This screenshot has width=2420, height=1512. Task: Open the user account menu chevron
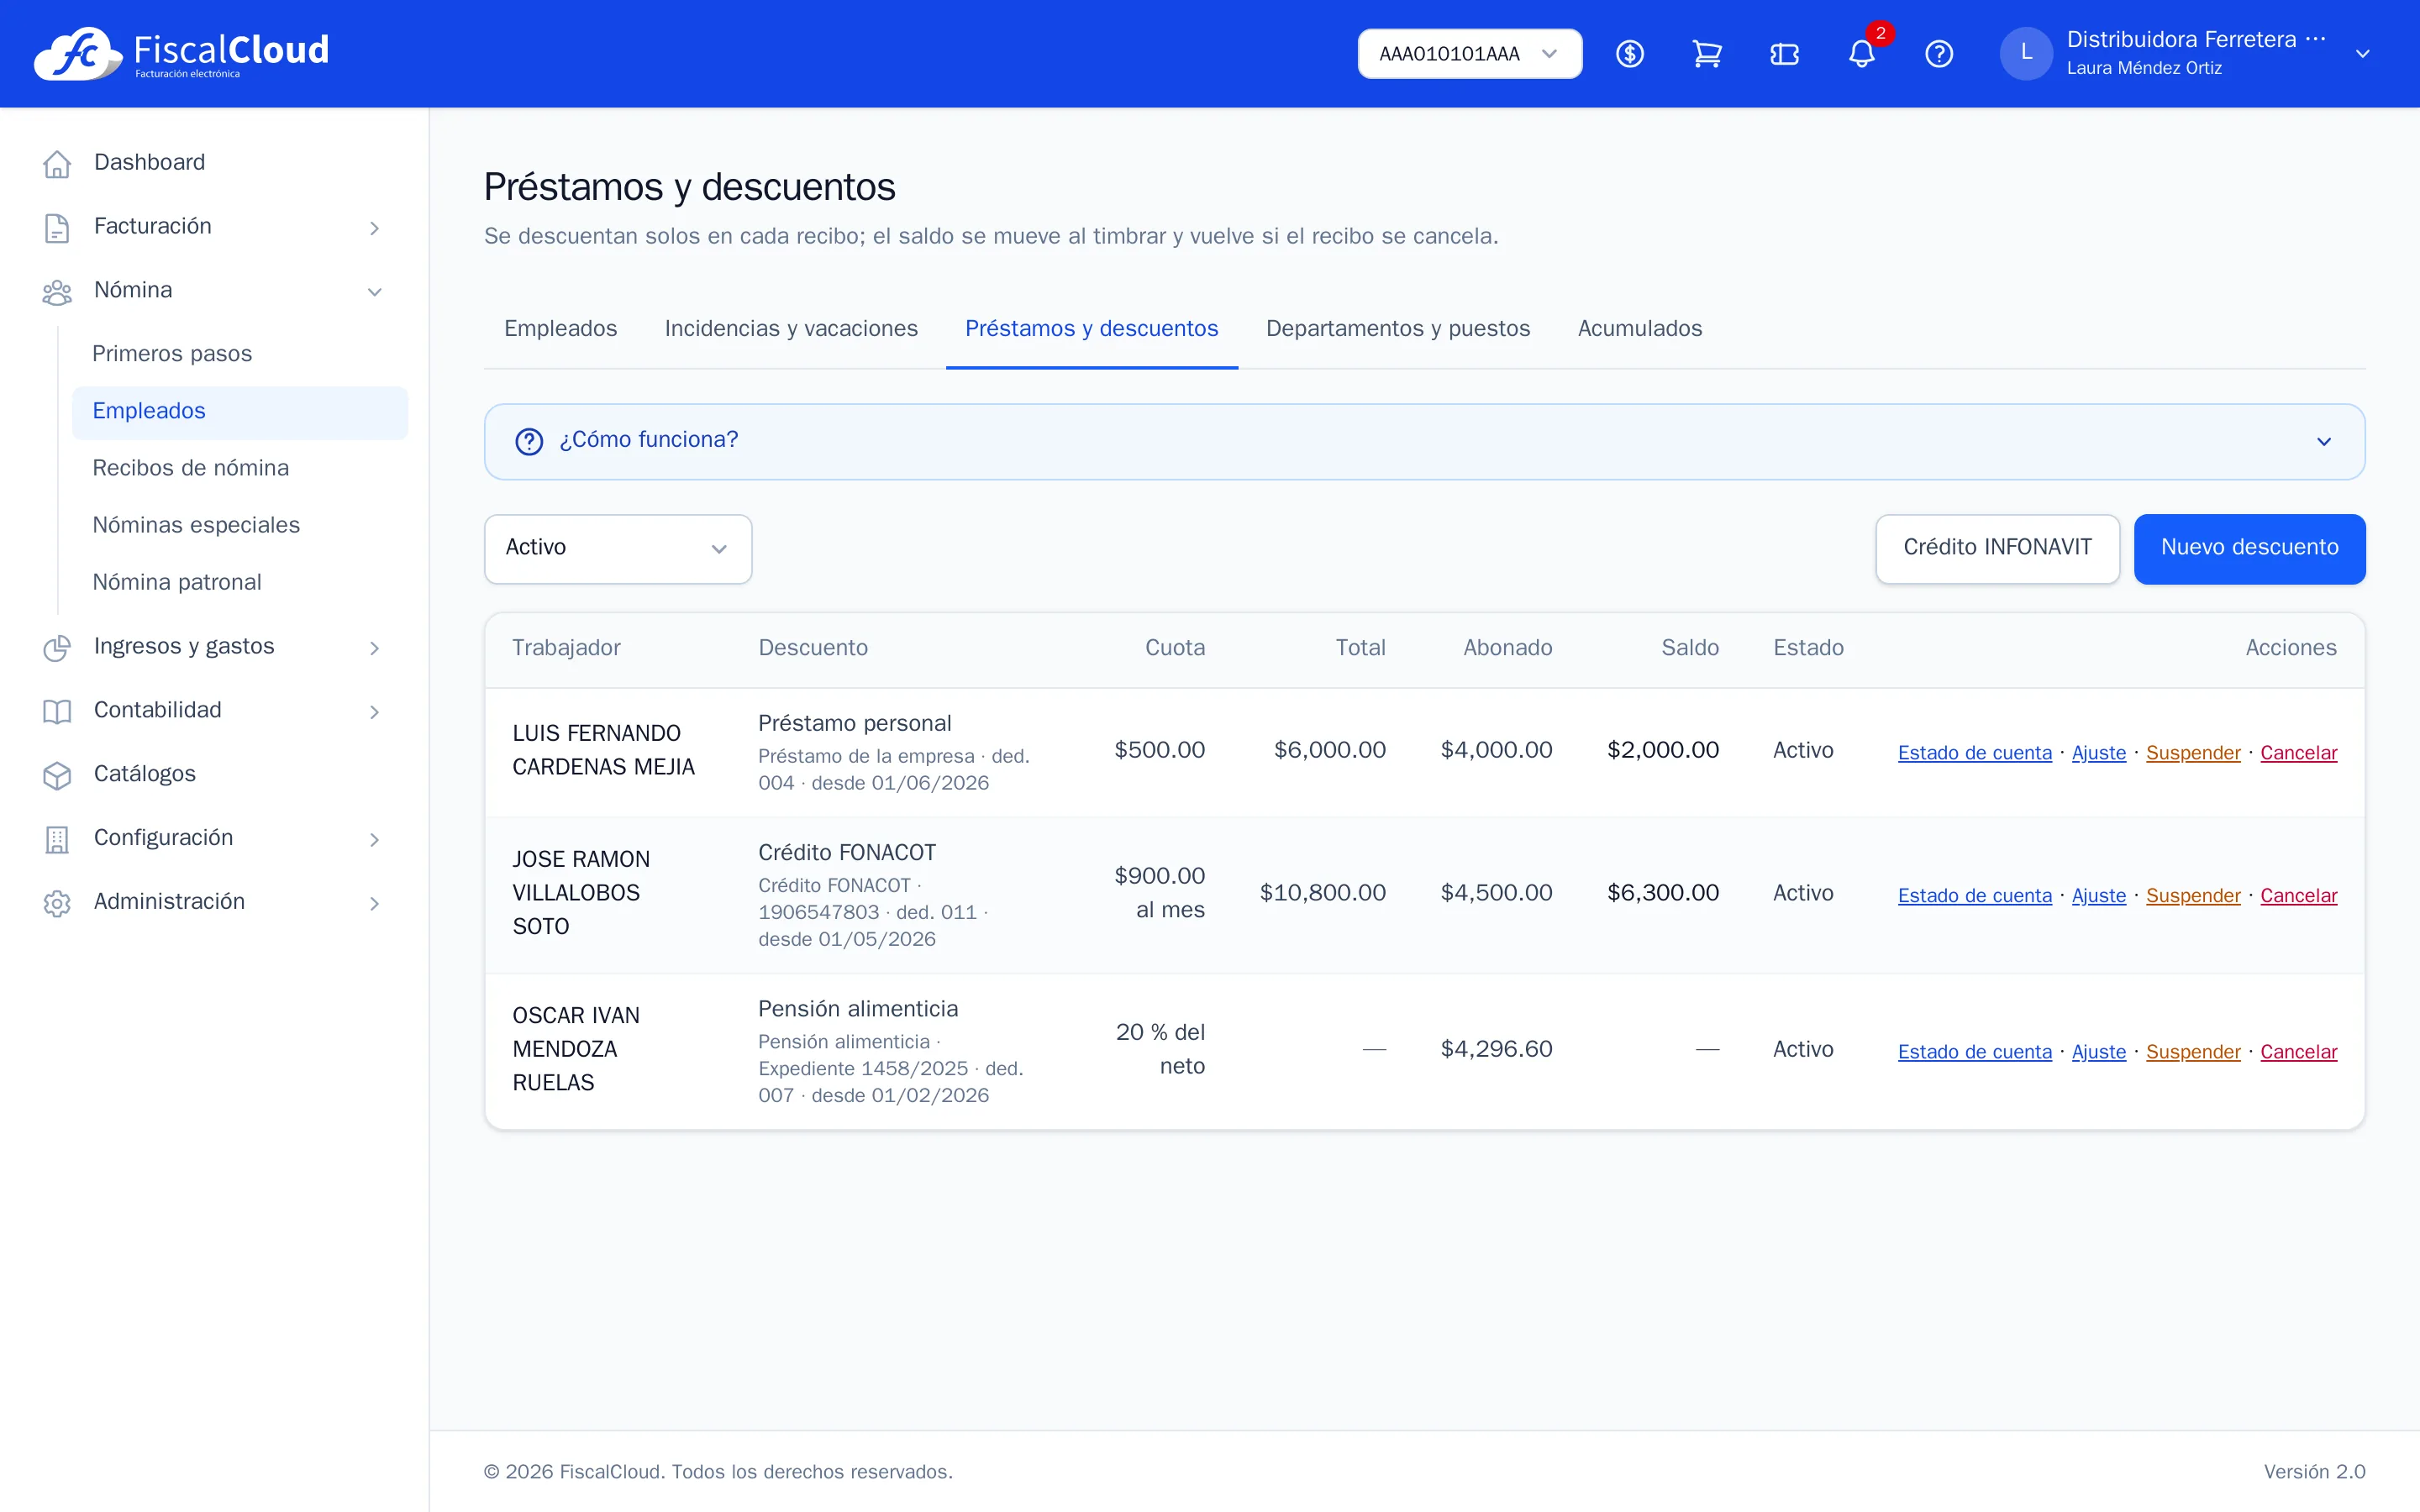2362,54
